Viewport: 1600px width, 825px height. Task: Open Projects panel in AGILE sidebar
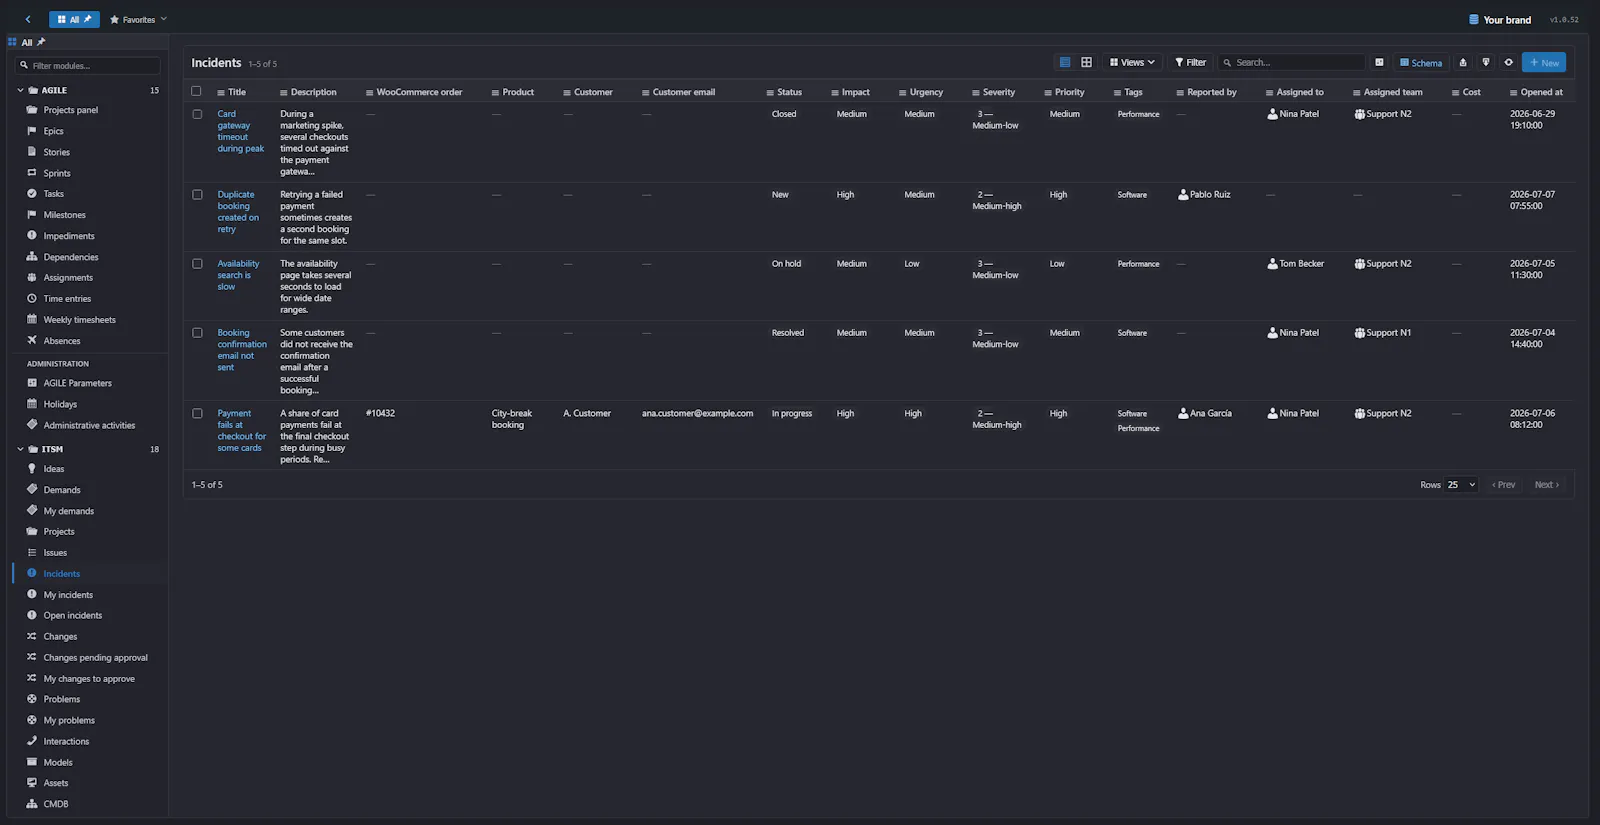70,110
